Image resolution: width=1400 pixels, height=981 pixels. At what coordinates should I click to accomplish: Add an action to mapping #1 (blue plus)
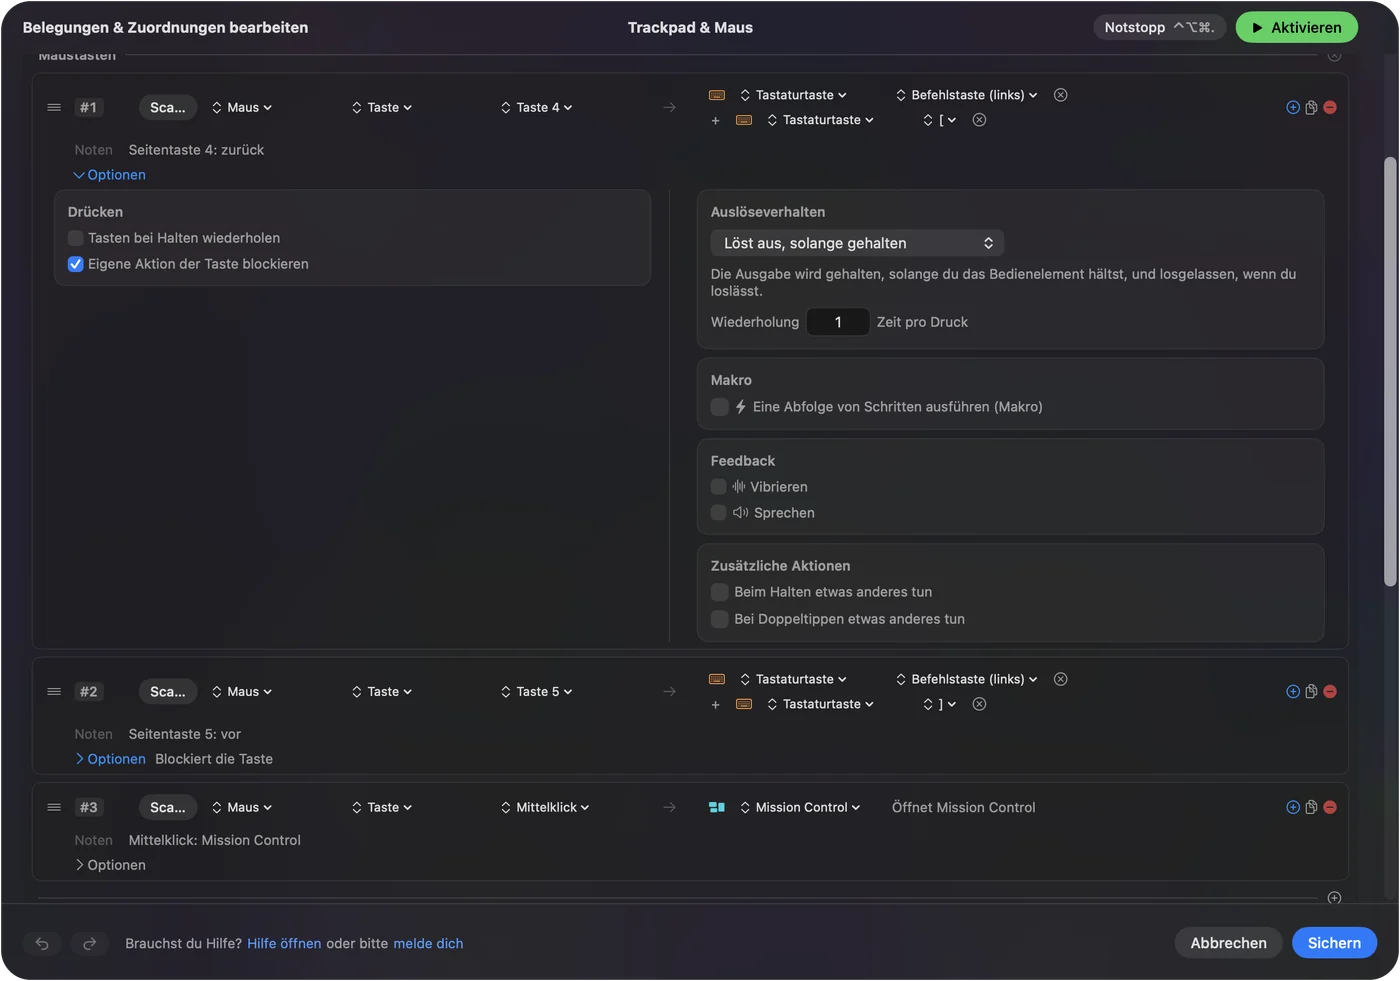[x=1293, y=107]
